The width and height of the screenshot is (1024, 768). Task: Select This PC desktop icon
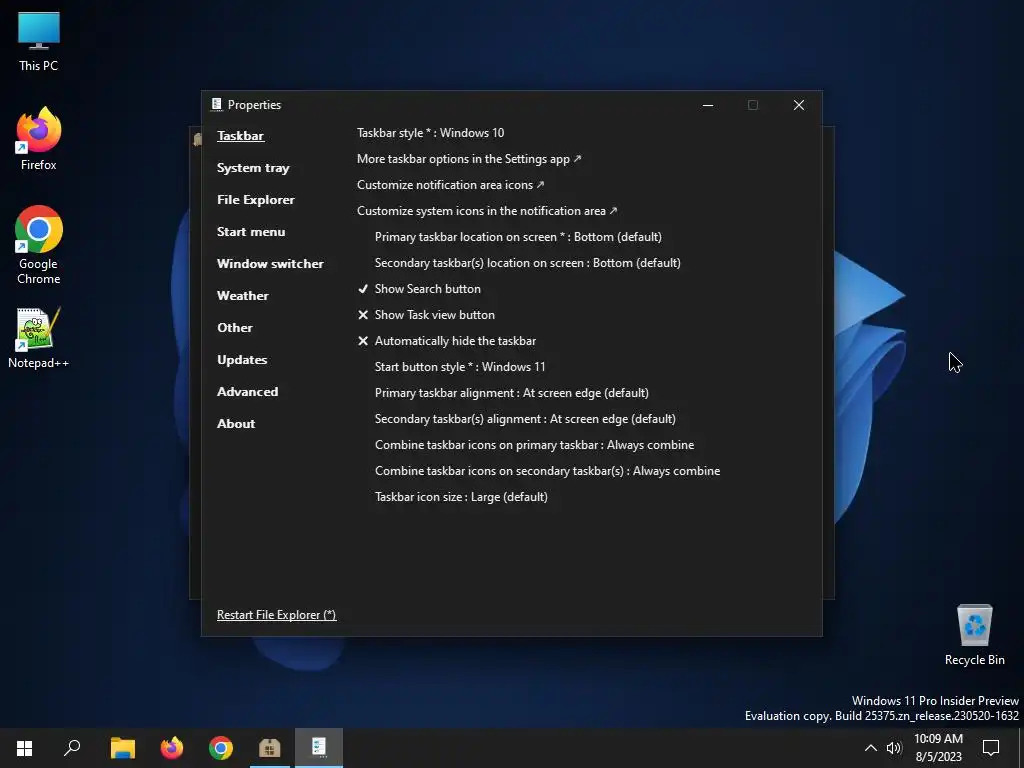point(39,41)
